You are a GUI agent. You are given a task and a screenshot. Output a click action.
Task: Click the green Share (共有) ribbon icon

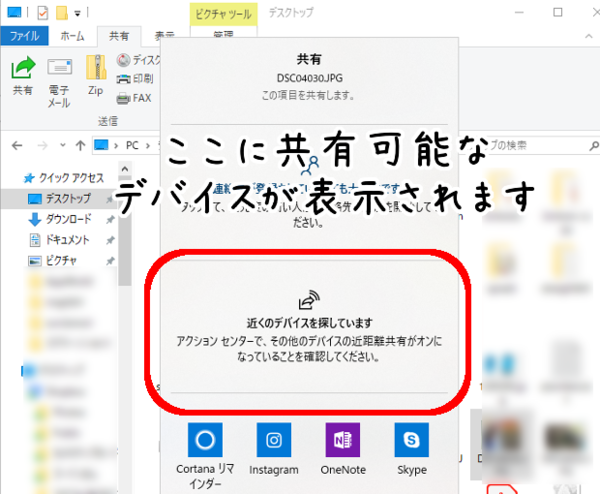tap(23, 76)
